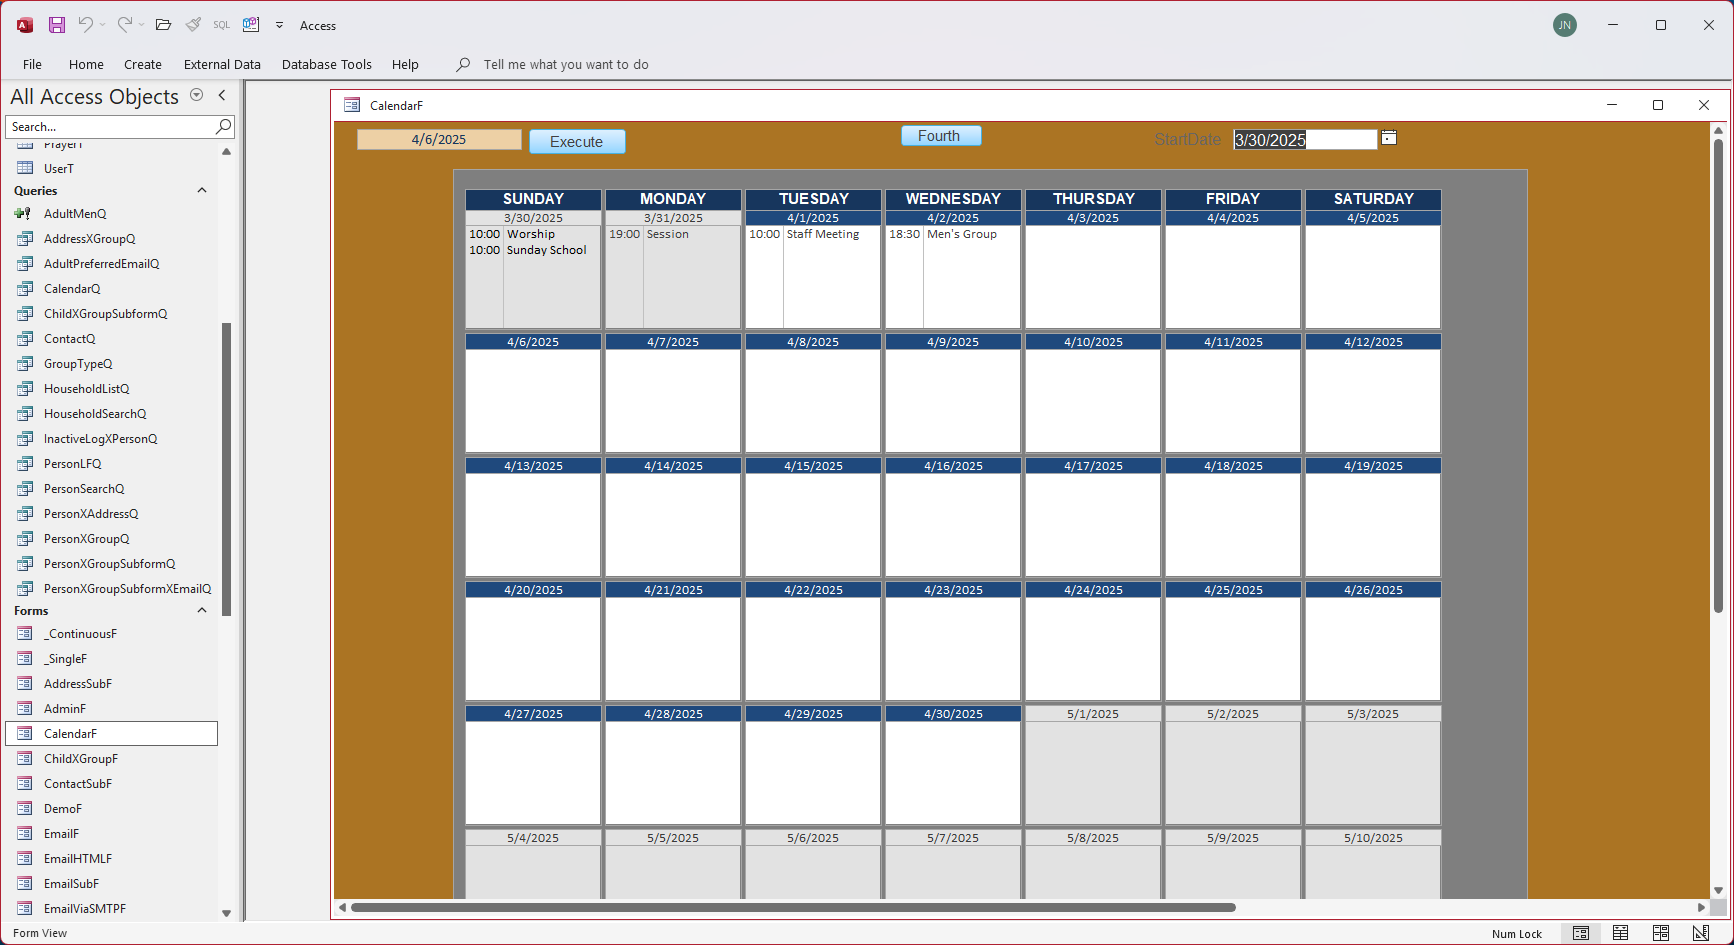Collapse the Queries group in navigation pane
Image resolution: width=1734 pixels, height=945 pixels.
pyautogui.click(x=202, y=190)
